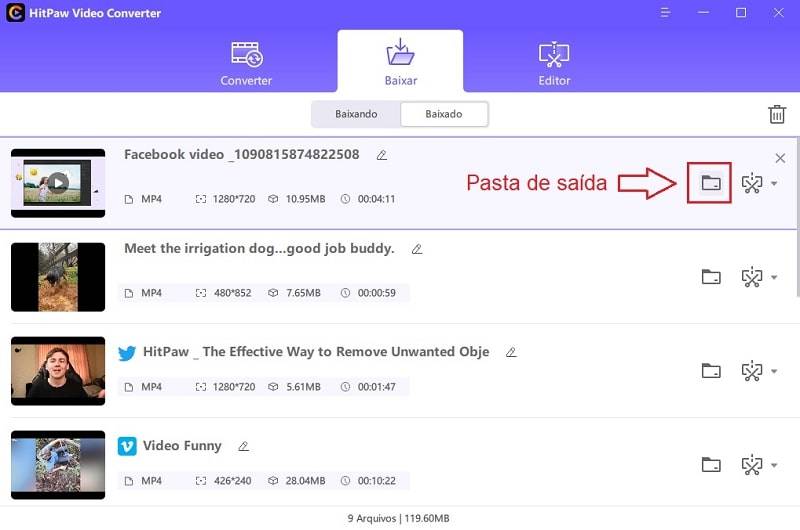Select title 'HitPaw _ The Effective Way to Remove Unwanted Obje'
This screenshot has width=800, height=530.
click(316, 351)
